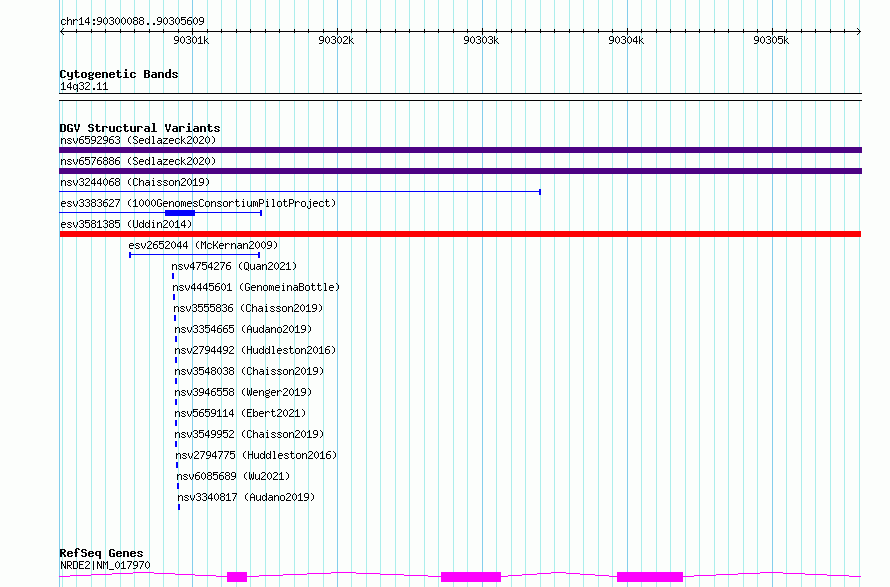Click the thick blue block of esv3383627
The width and height of the screenshot is (890, 587).
pyautogui.click(x=180, y=213)
